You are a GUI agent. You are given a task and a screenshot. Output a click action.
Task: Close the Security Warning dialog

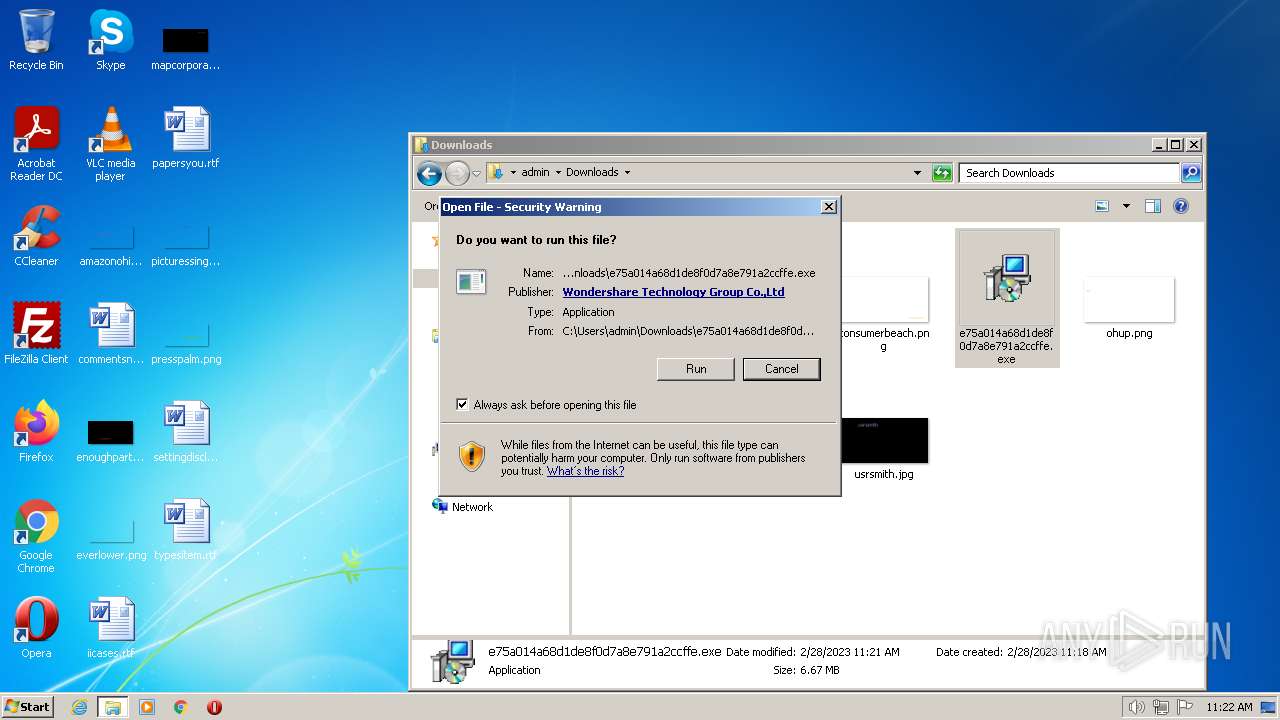click(x=828, y=207)
